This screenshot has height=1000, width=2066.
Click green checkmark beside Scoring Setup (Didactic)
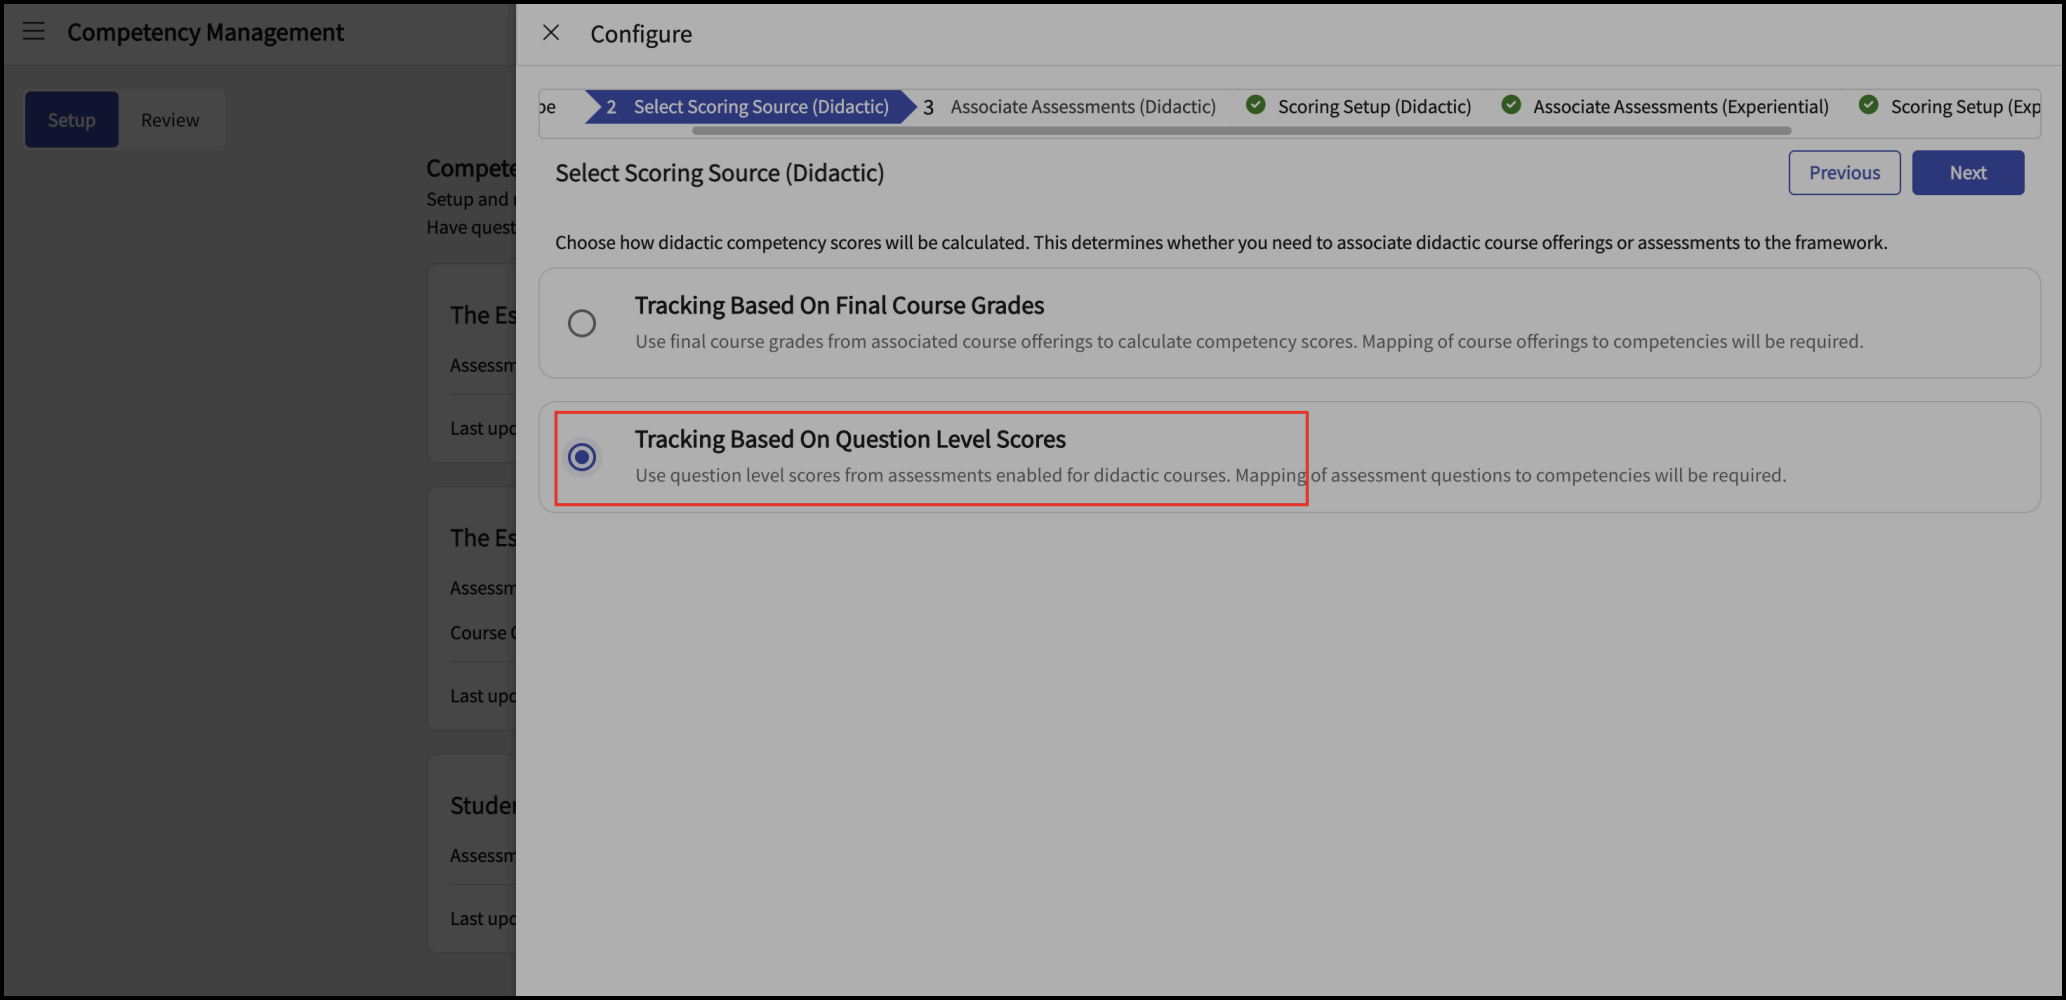click(1256, 105)
